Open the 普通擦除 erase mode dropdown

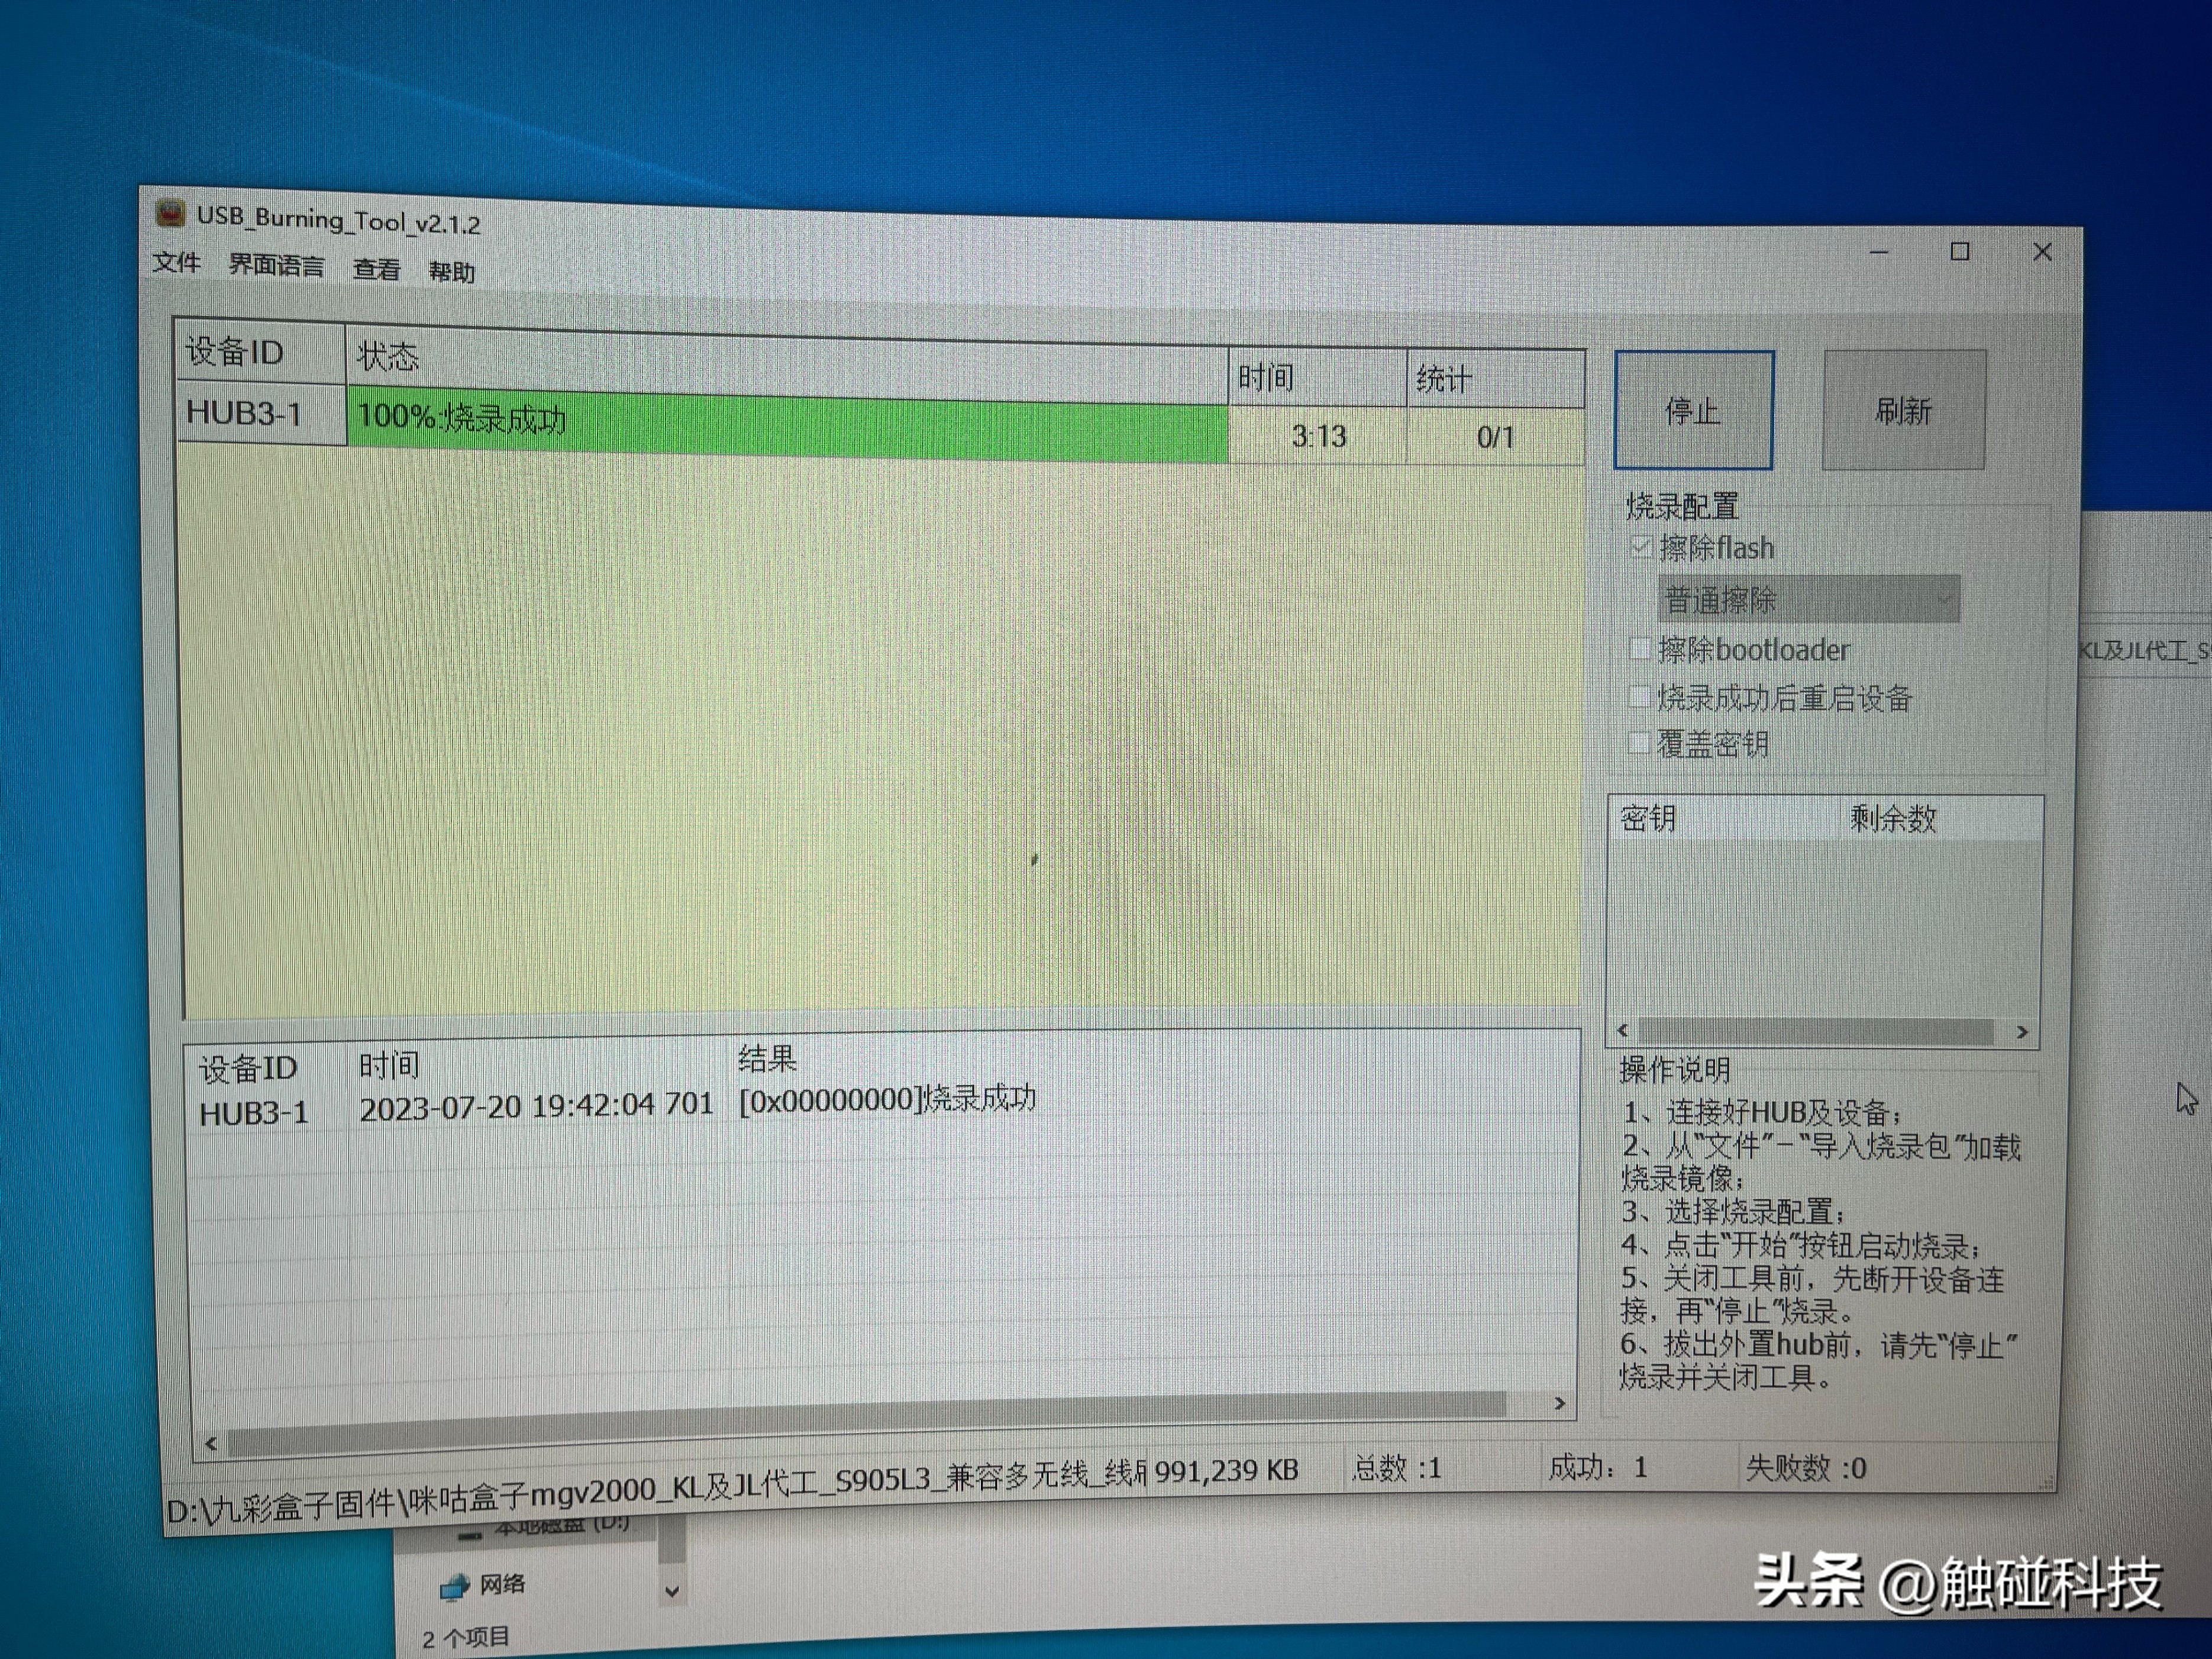click(x=1945, y=599)
